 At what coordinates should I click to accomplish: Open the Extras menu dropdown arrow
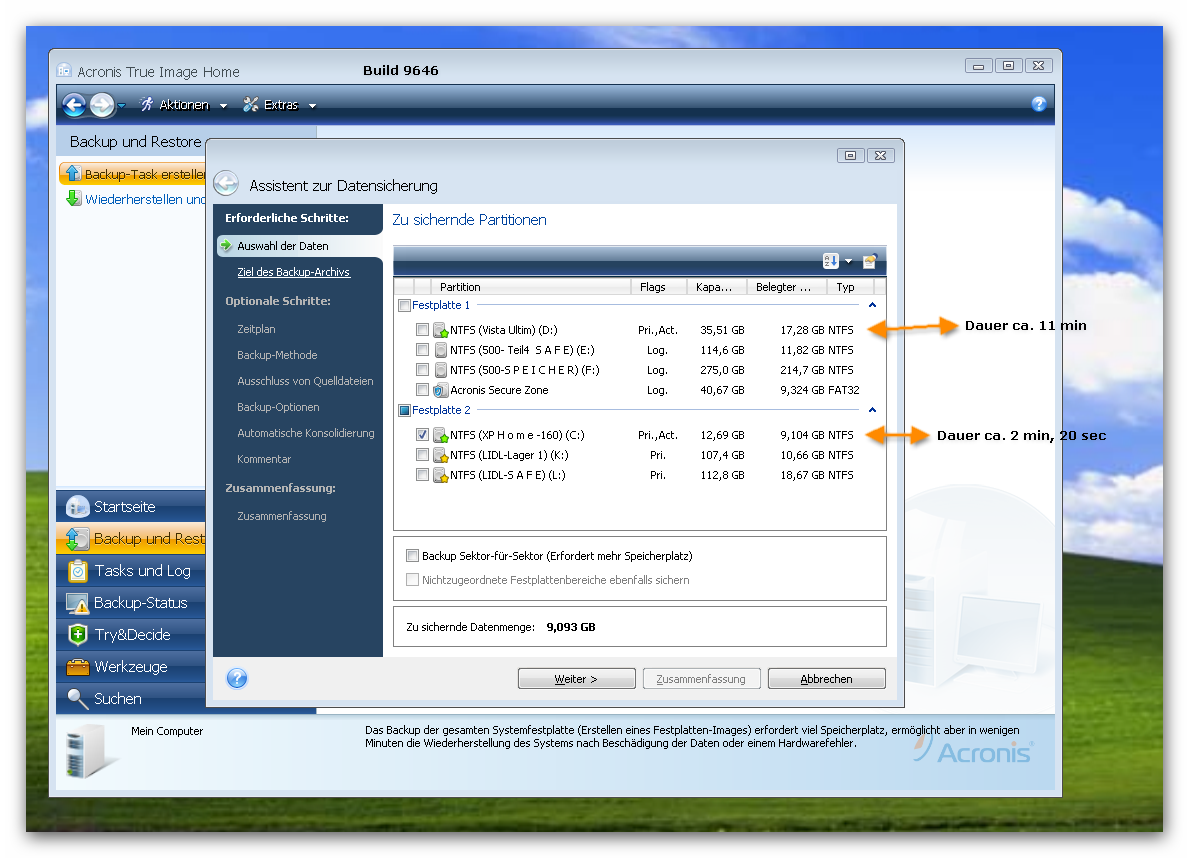(312, 106)
